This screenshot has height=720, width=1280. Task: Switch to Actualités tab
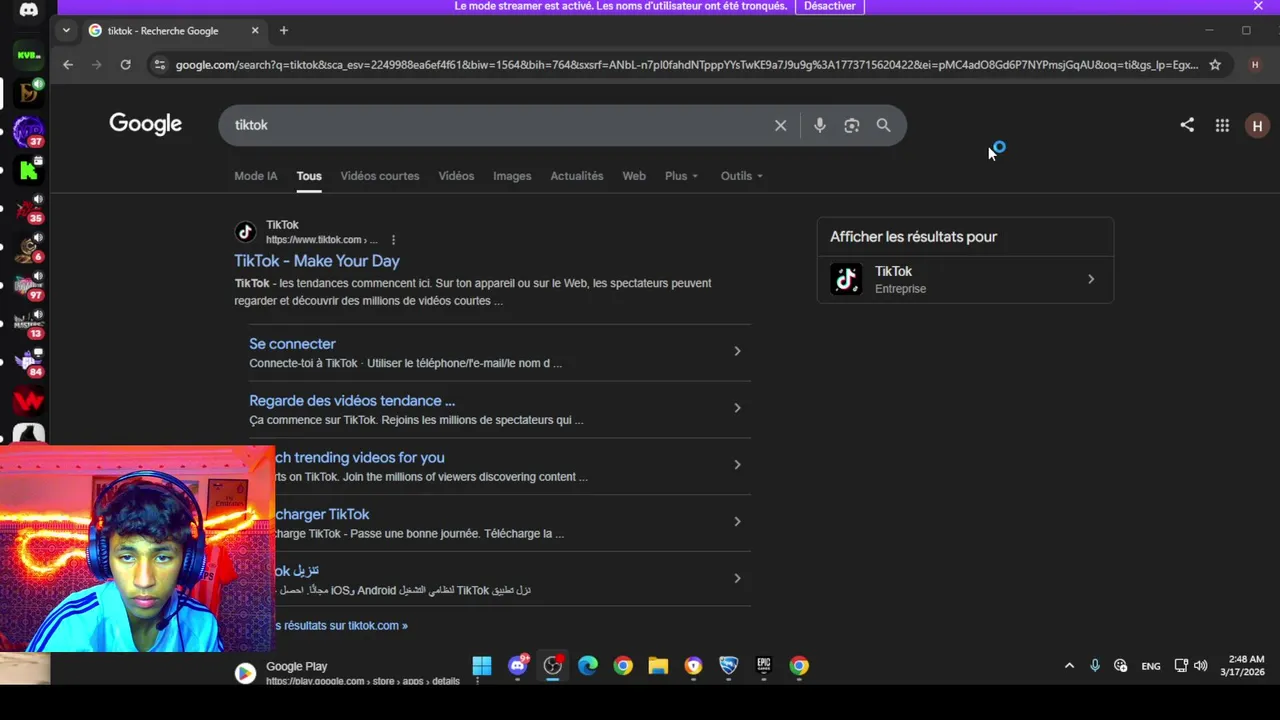point(577,176)
